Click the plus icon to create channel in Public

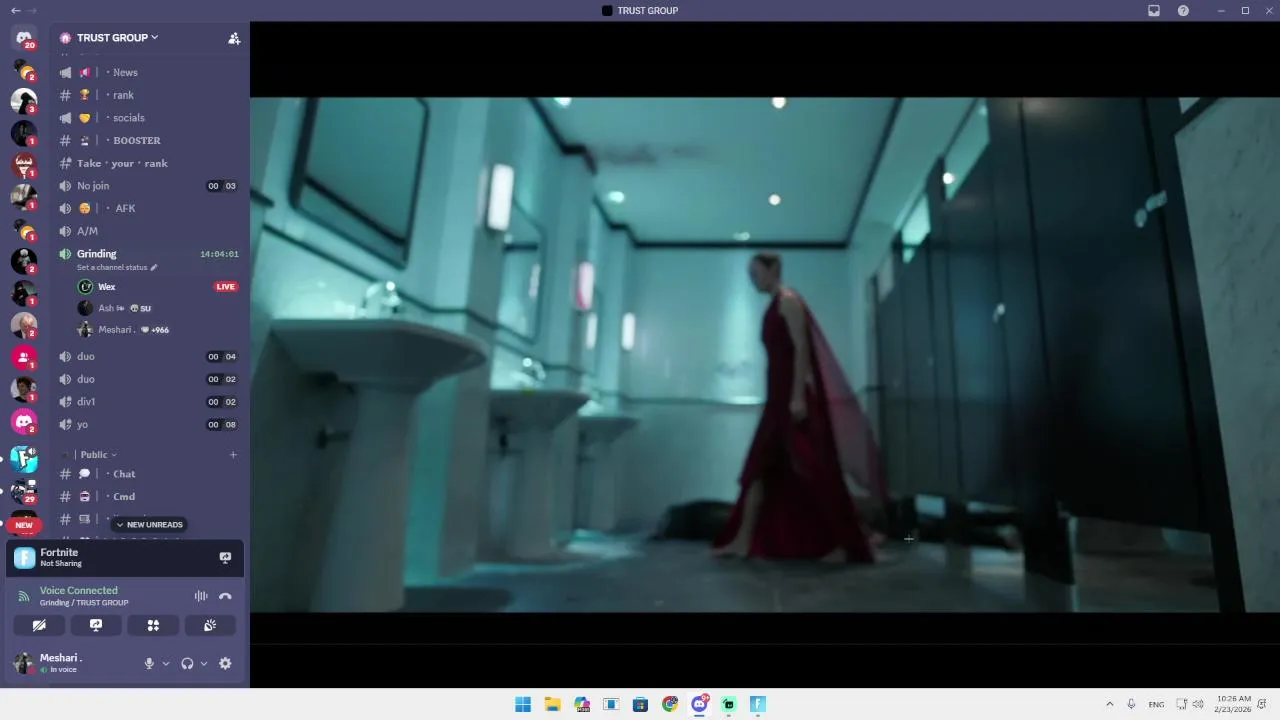click(x=233, y=454)
